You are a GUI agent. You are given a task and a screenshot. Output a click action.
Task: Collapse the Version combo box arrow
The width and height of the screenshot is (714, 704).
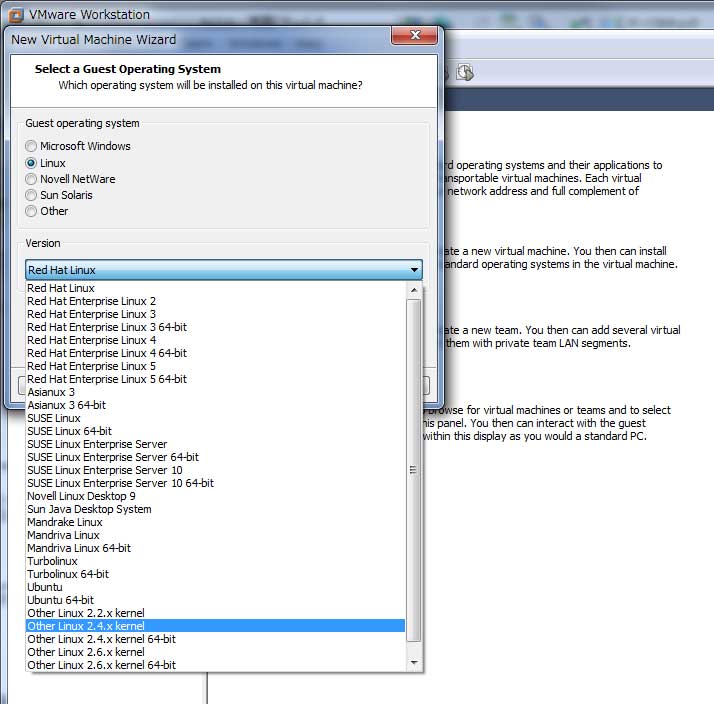(x=414, y=270)
